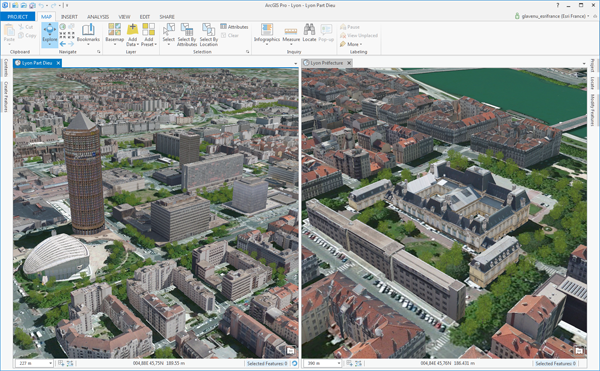Switch to the SHARE ribbon tab
Screen dimensions: 600x371
tap(167, 17)
